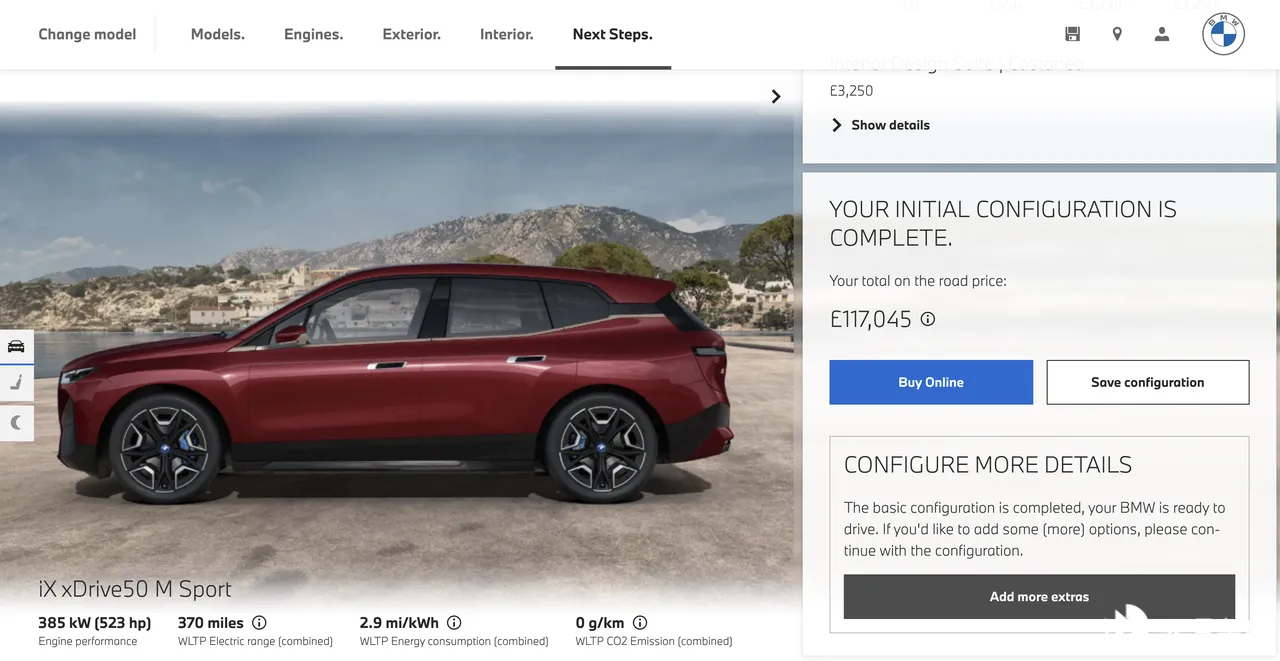Go to the Interior tab
Image resolution: width=1280 pixels, height=661 pixels.
click(506, 34)
